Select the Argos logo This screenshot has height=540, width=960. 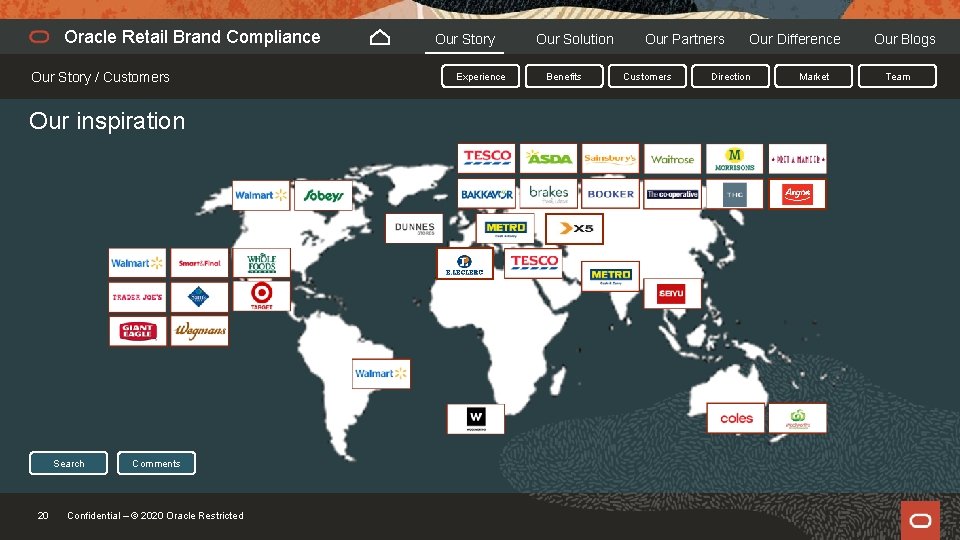(x=797, y=194)
